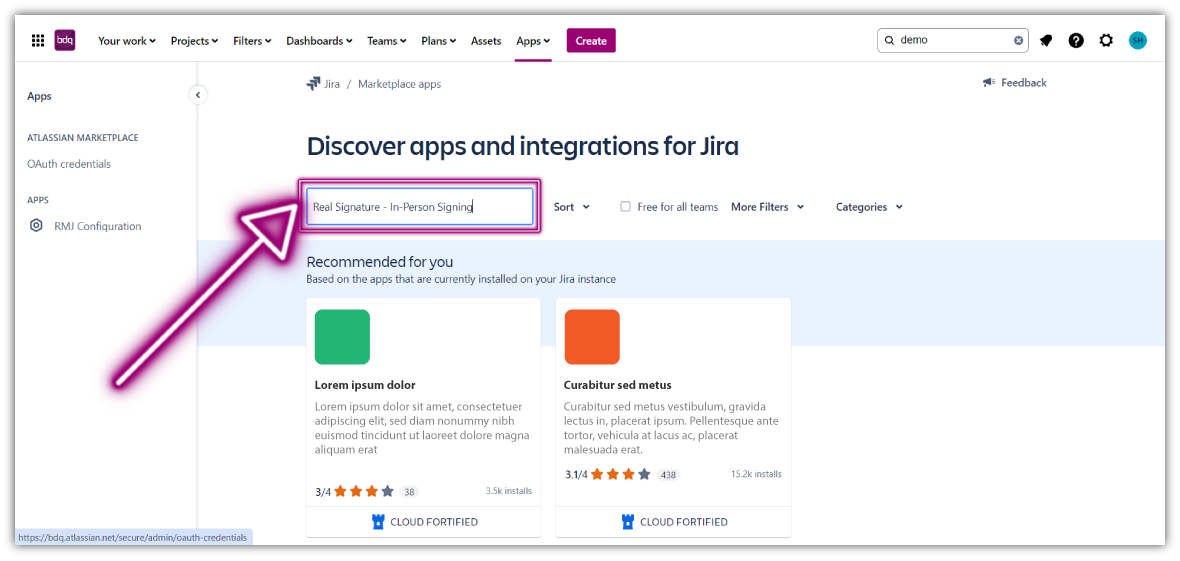Viewport: 1180px width, 561px height.
Task: Open the Filters dropdown menu
Action: [252, 41]
